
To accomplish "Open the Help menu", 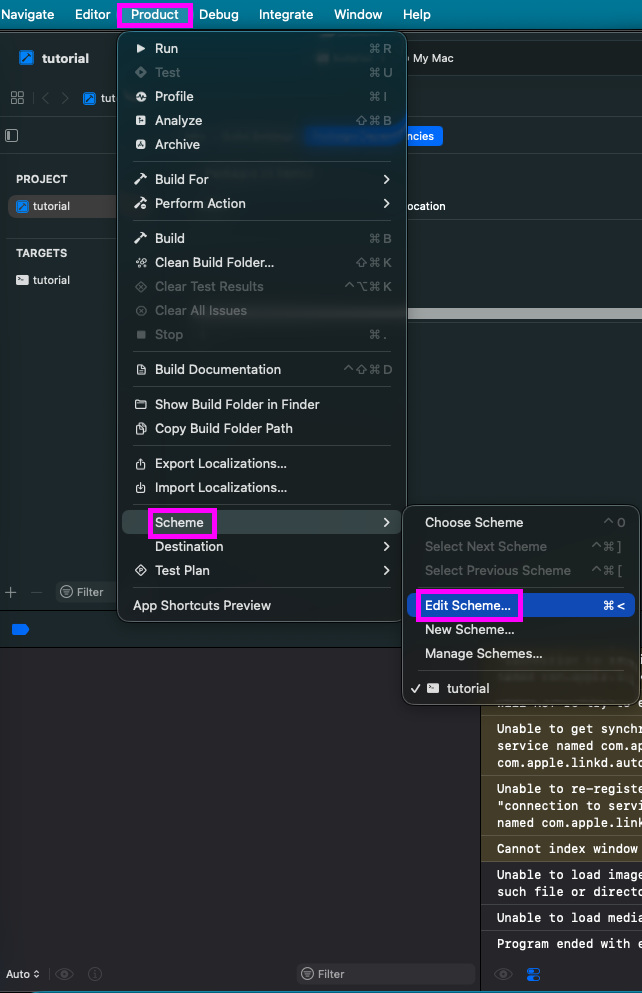I will pyautogui.click(x=417, y=15).
